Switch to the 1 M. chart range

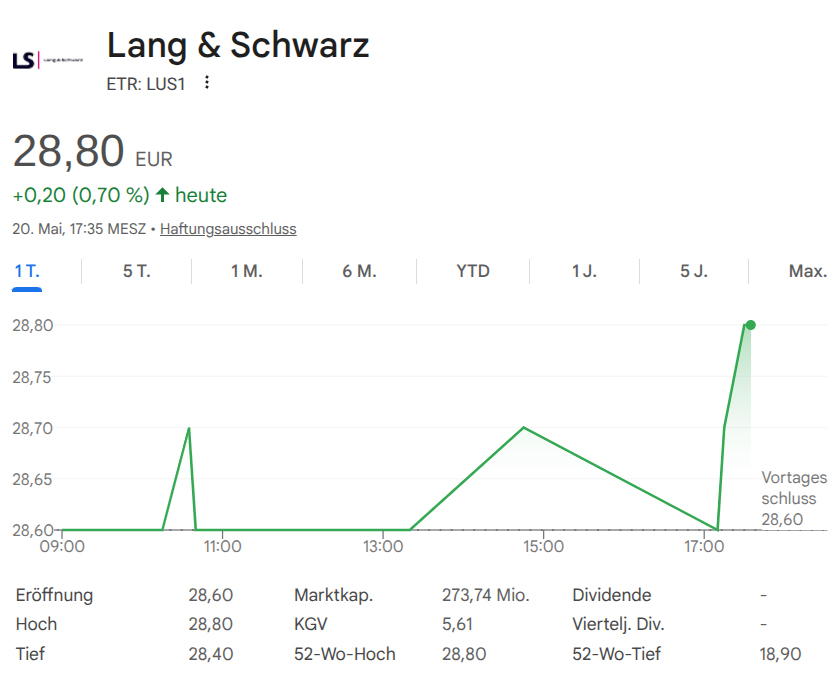click(247, 272)
